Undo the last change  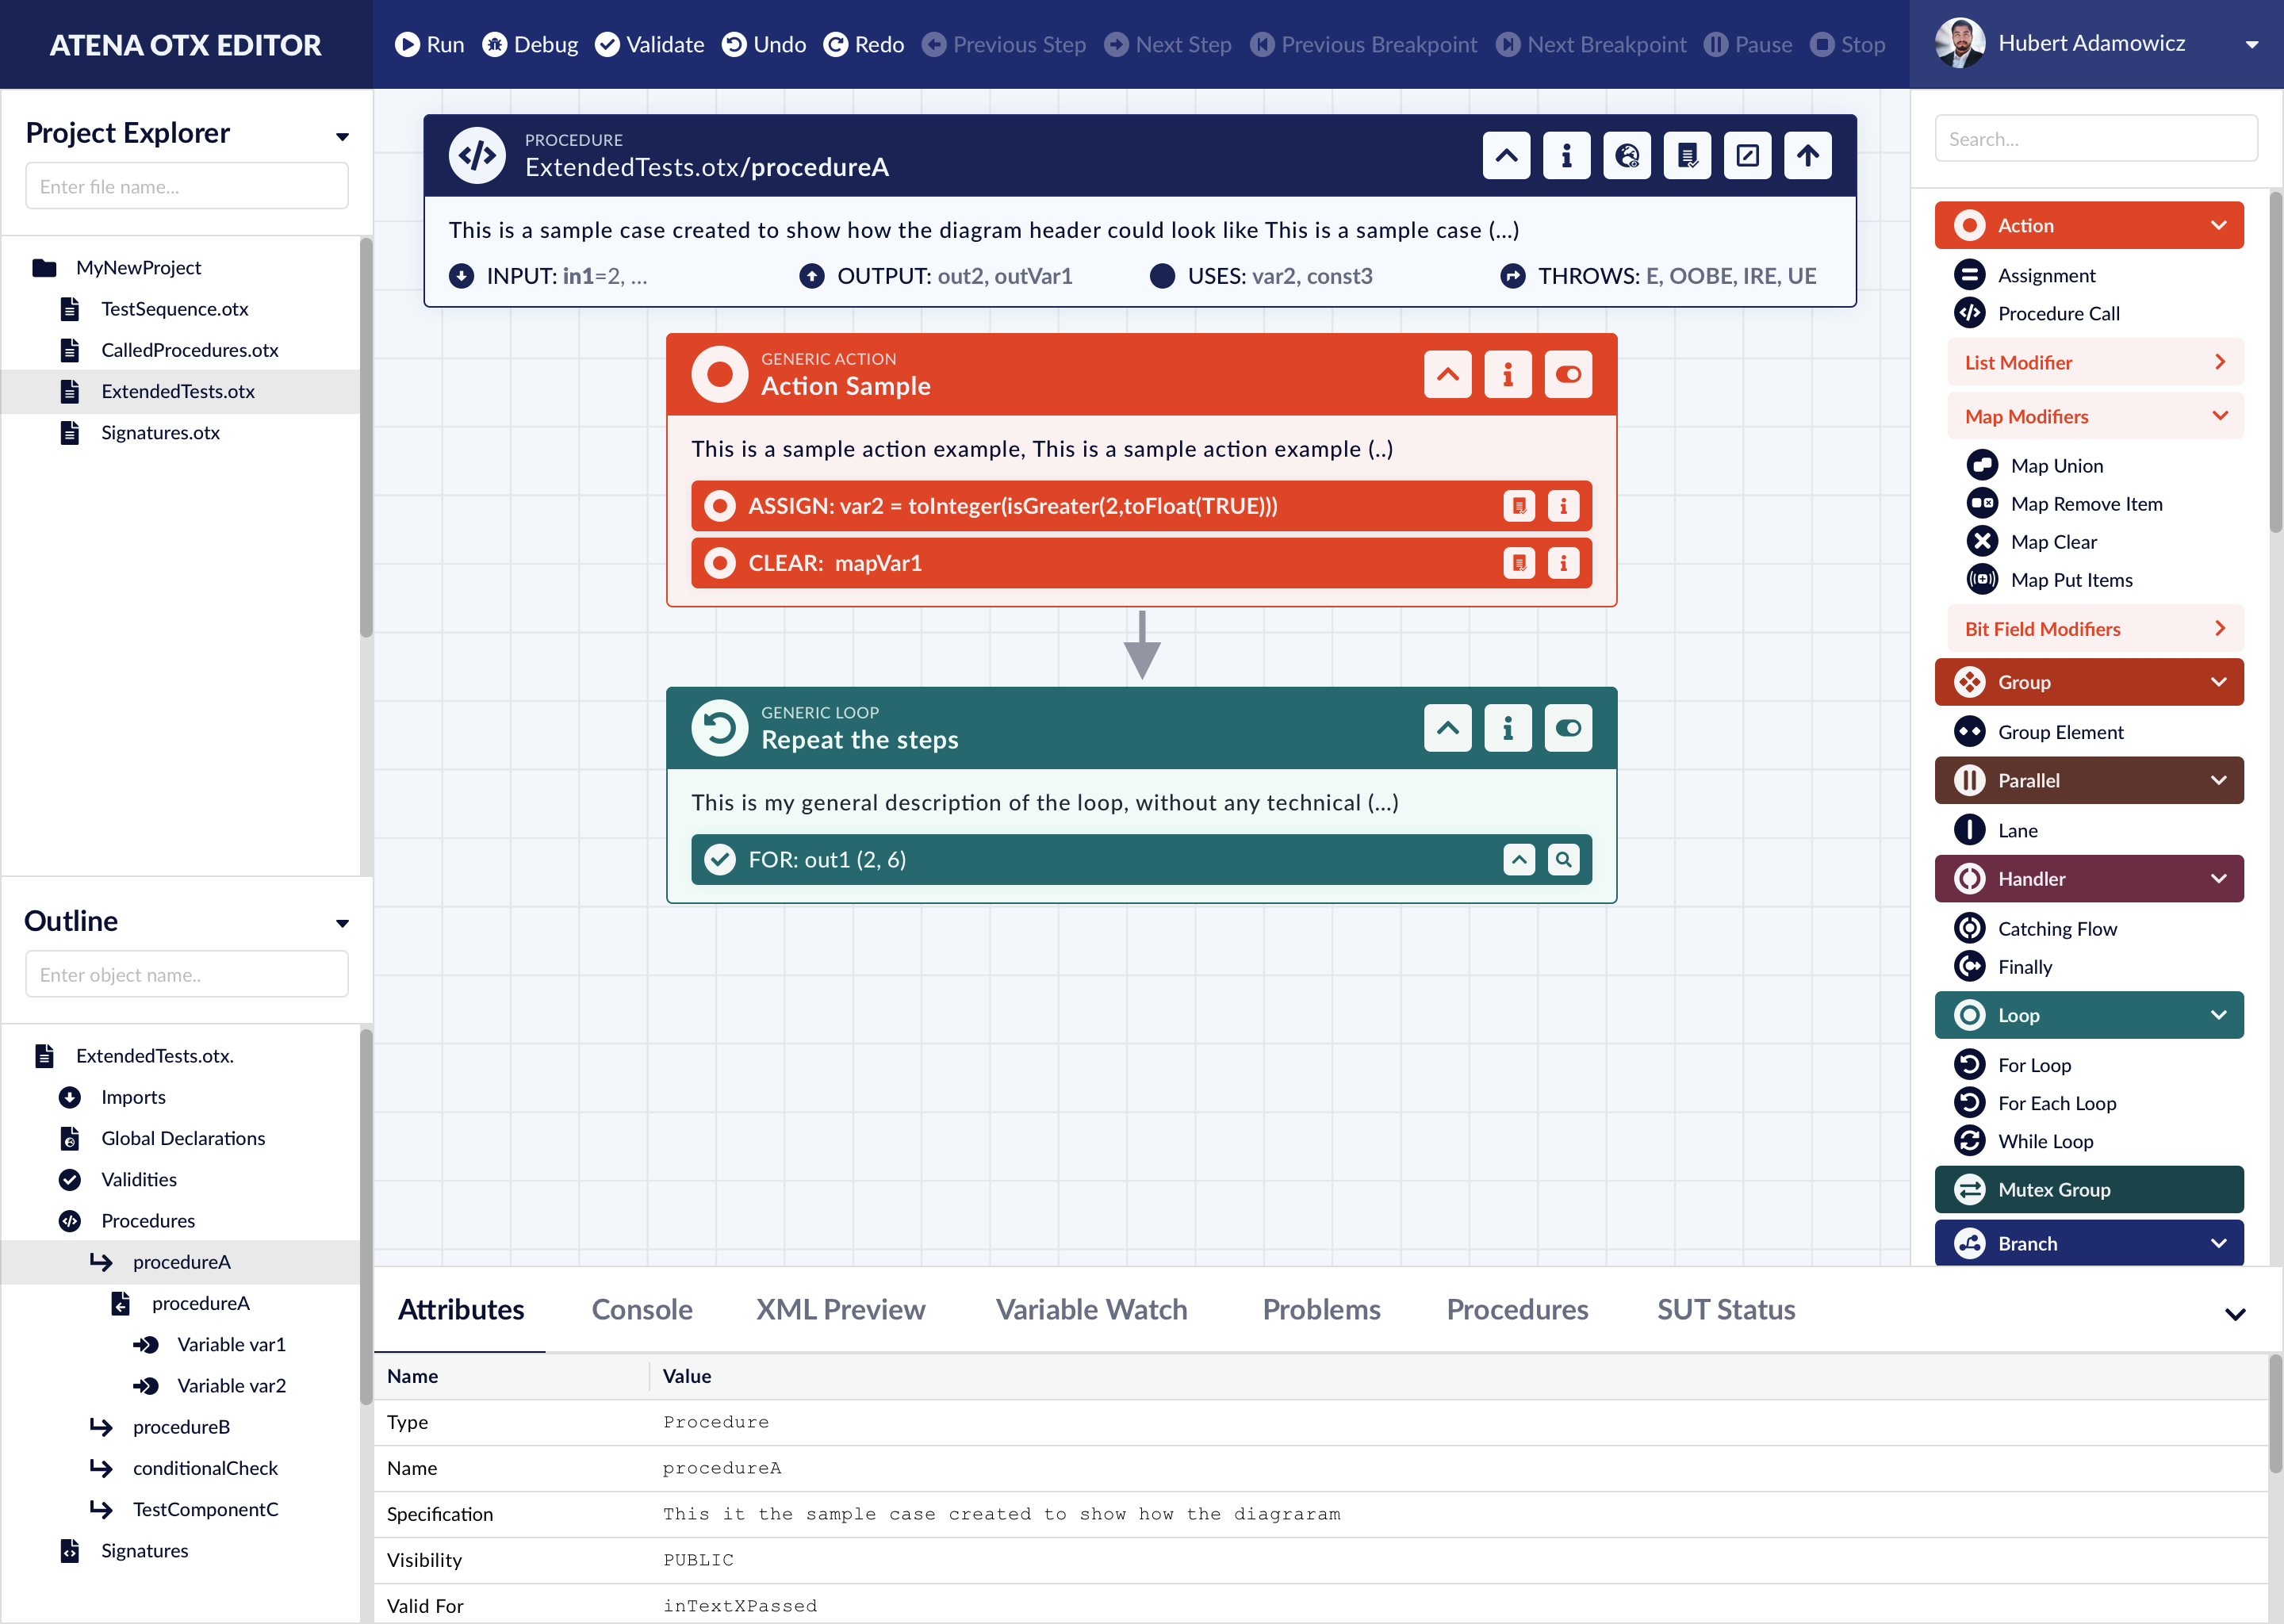coord(764,44)
